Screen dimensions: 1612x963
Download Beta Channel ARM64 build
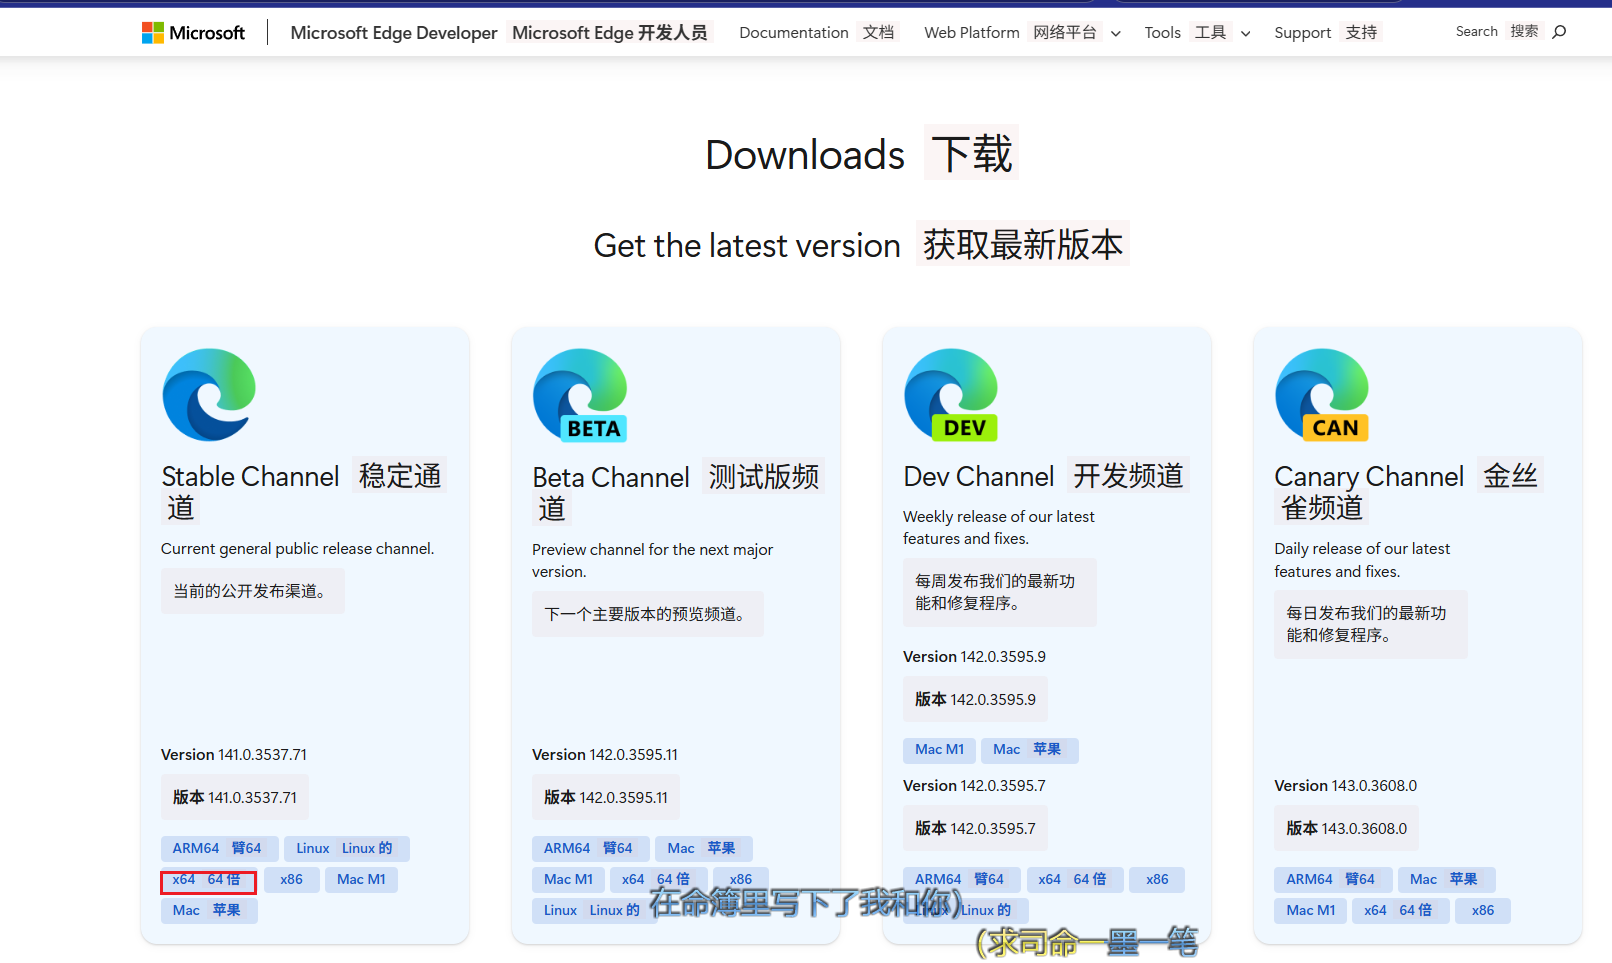point(590,848)
